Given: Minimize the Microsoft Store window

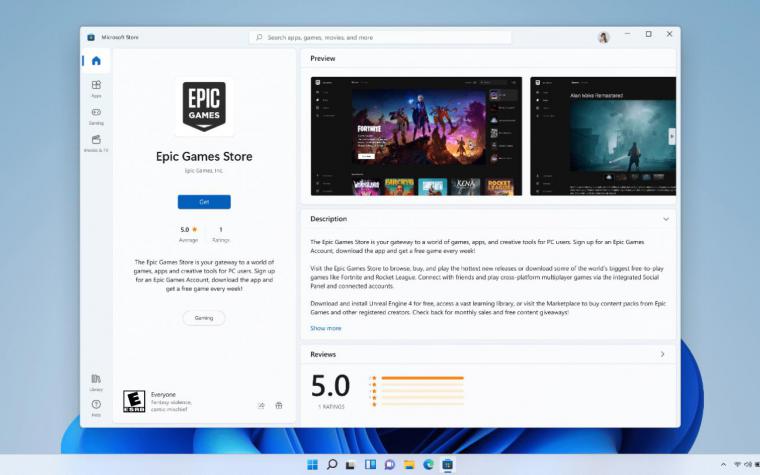Looking at the screenshot, I should pos(628,34).
